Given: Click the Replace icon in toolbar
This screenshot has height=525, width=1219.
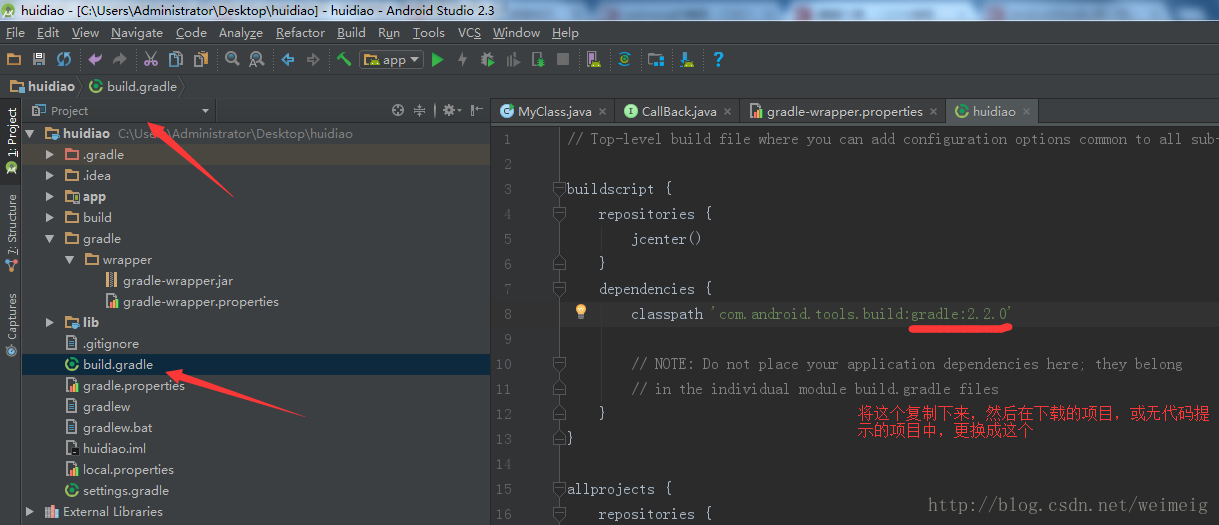Looking at the screenshot, I should pos(257,60).
